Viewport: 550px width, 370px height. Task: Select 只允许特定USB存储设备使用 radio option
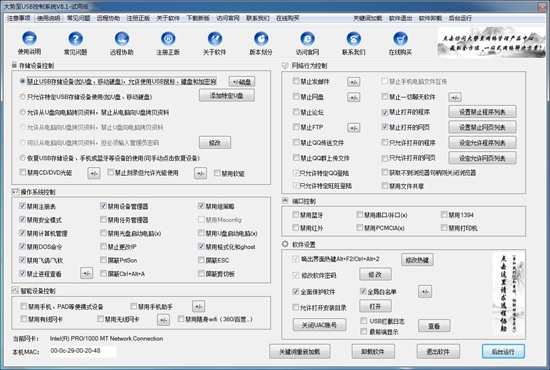pos(22,96)
